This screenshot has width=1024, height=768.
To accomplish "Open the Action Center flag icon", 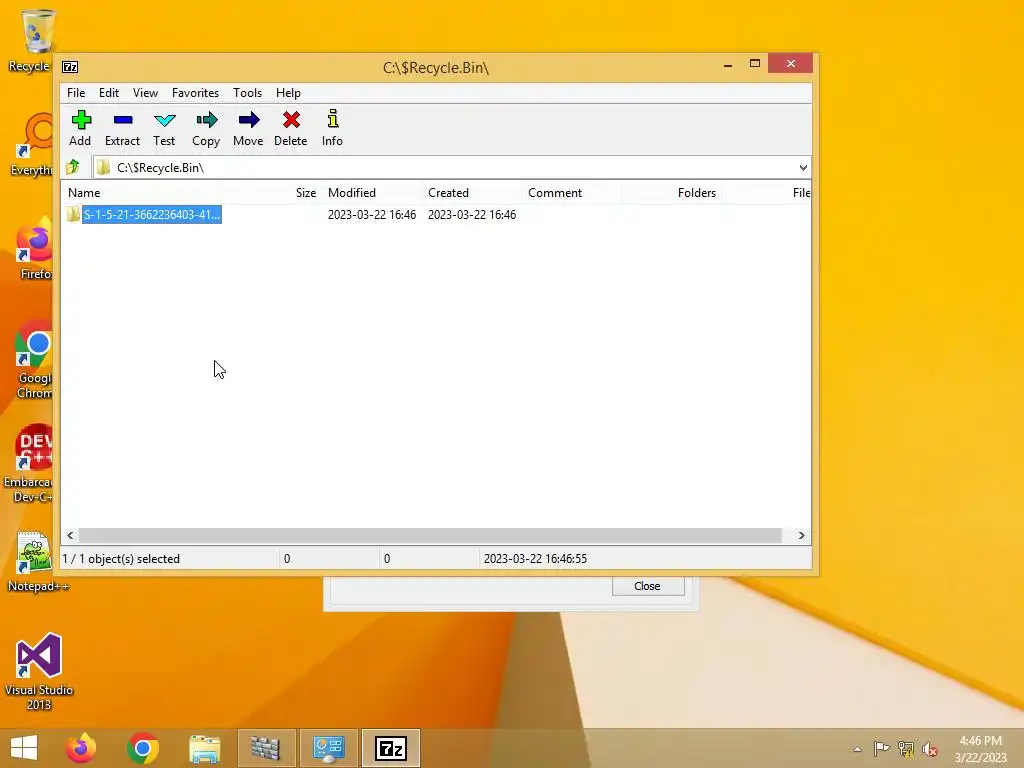I will click(x=881, y=748).
